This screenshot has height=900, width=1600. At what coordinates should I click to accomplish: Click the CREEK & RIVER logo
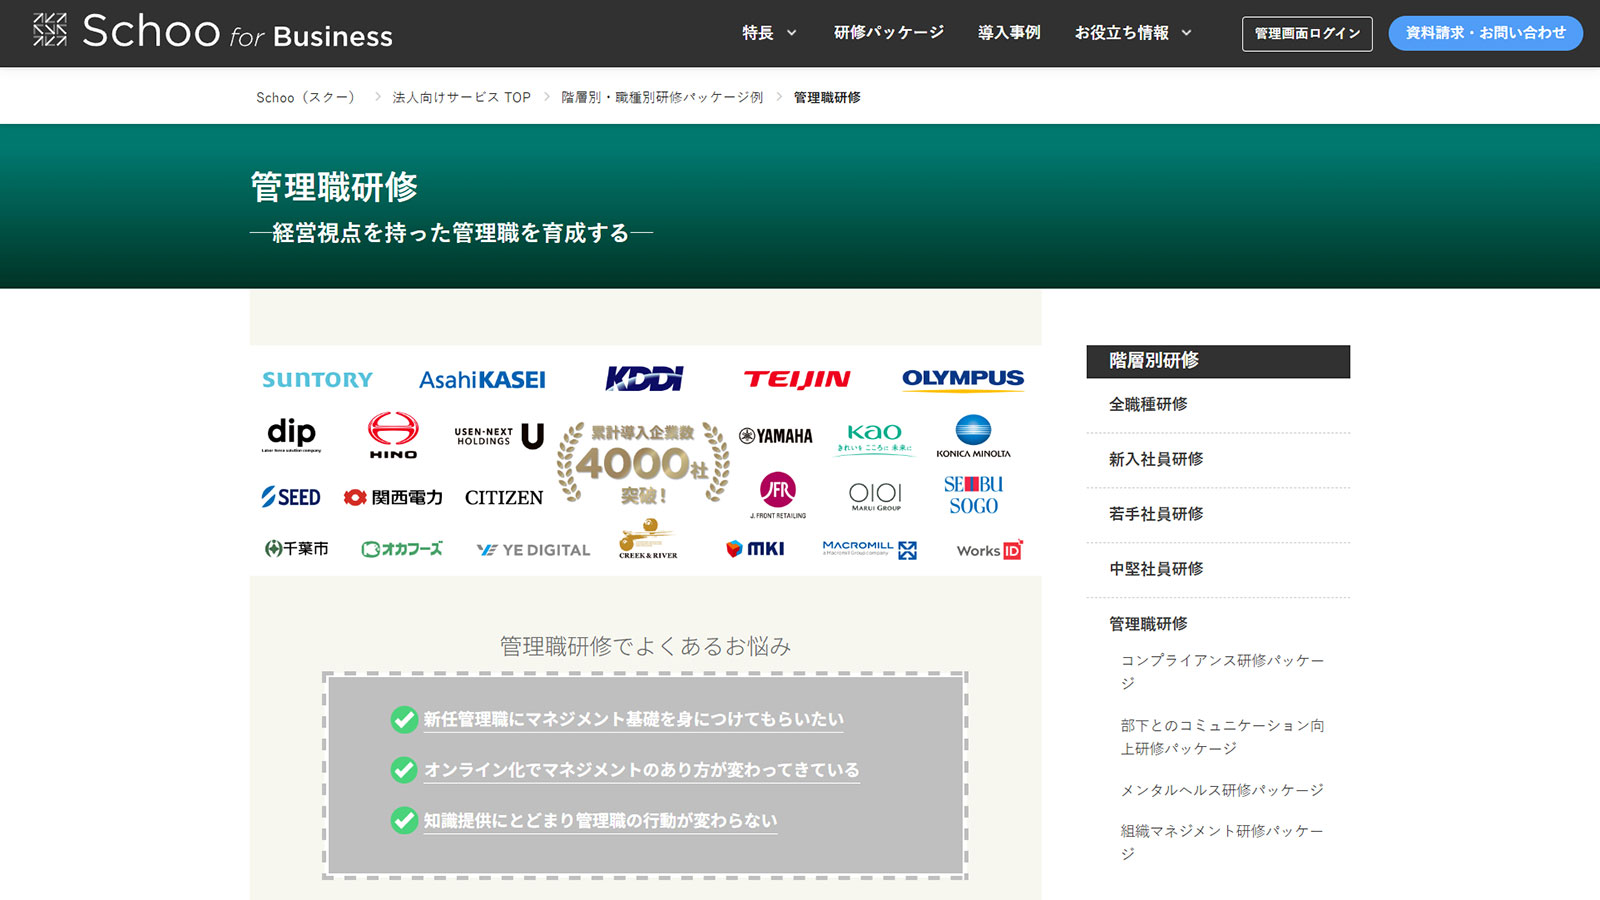pyautogui.click(x=648, y=539)
